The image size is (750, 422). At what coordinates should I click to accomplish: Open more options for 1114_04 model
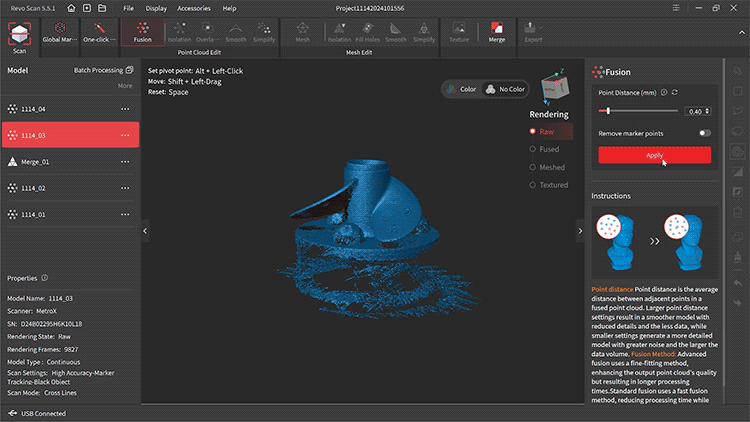[125, 108]
